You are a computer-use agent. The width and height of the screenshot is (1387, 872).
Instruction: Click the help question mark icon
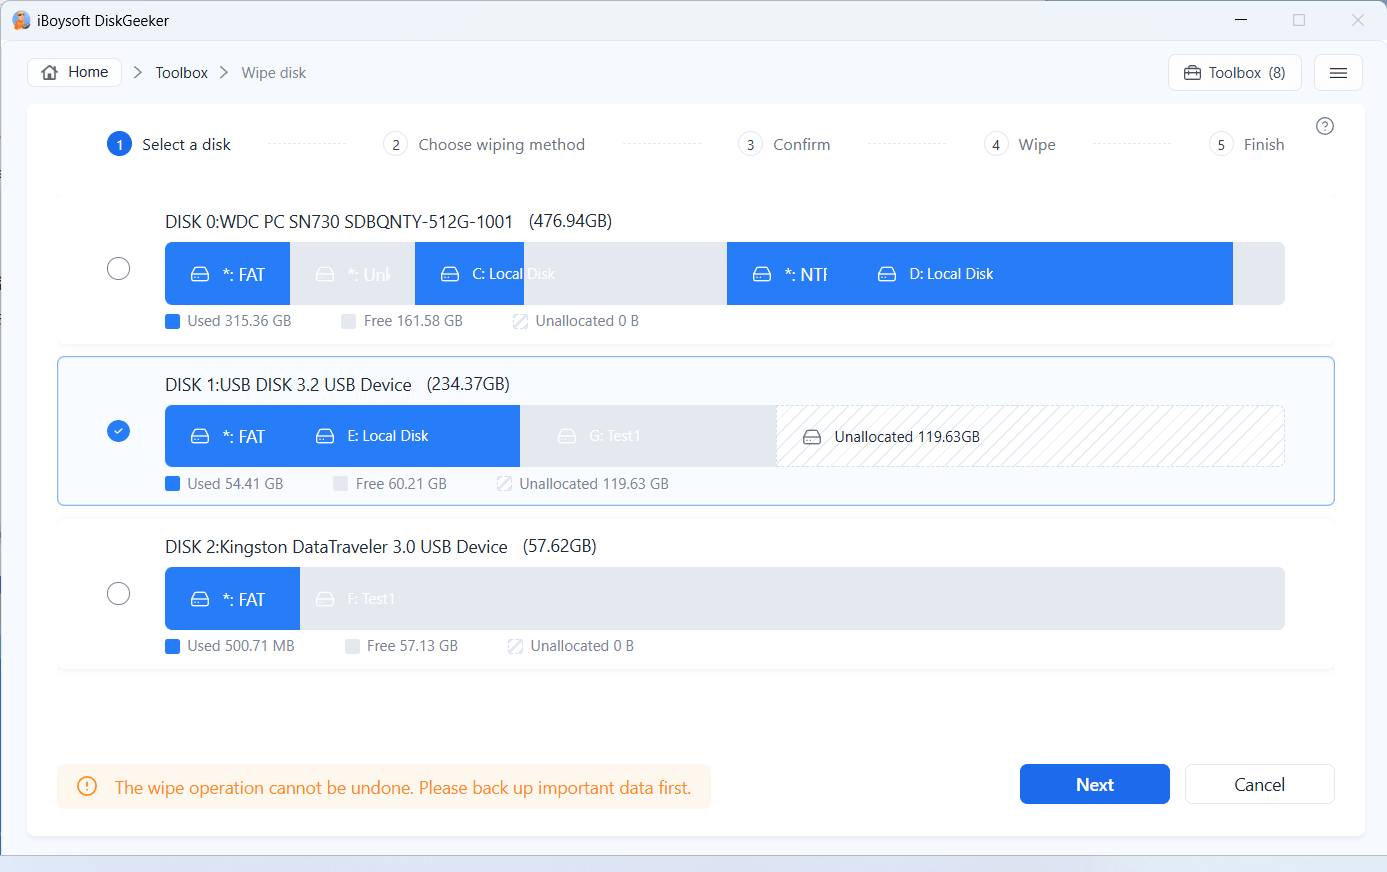pyautogui.click(x=1325, y=126)
